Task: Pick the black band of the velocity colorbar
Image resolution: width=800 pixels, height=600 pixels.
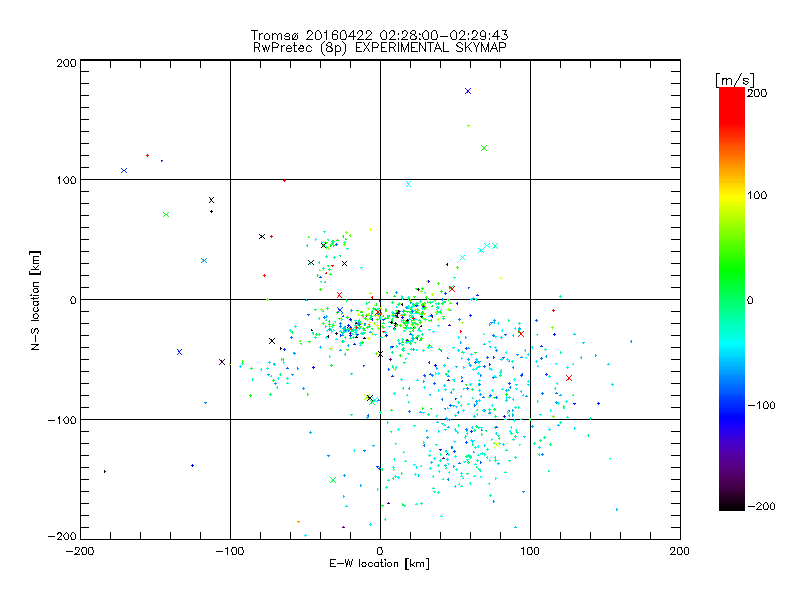Action: 732,503
